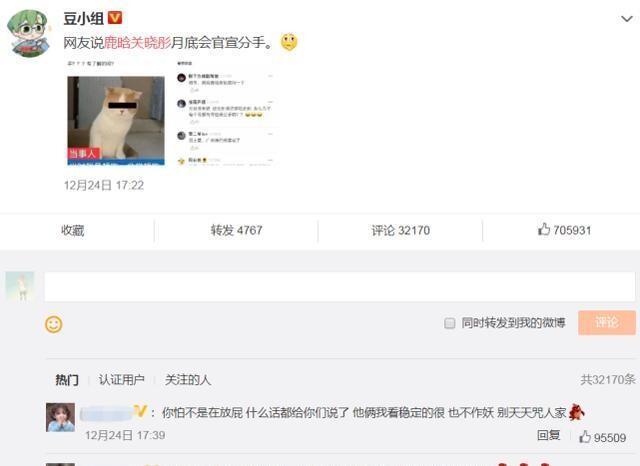Open the emoji smiley picker
The width and height of the screenshot is (640, 466).
(x=53, y=325)
